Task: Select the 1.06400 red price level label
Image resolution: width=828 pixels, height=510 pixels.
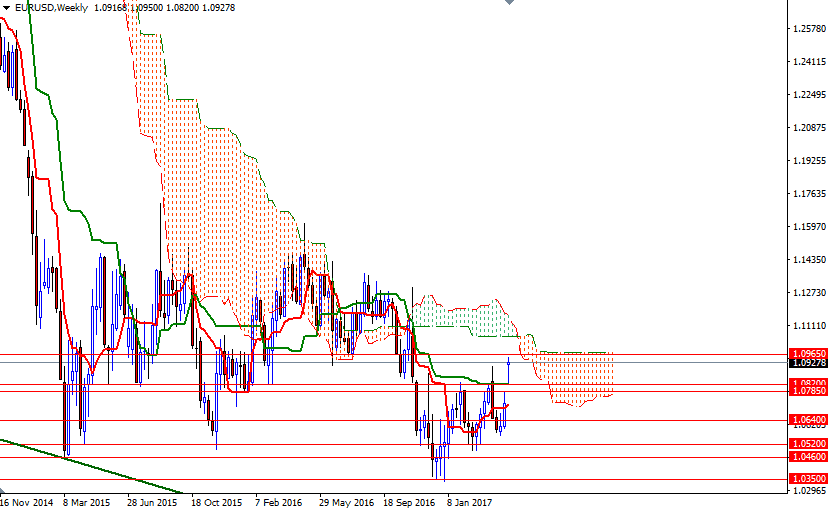Action: (x=808, y=419)
